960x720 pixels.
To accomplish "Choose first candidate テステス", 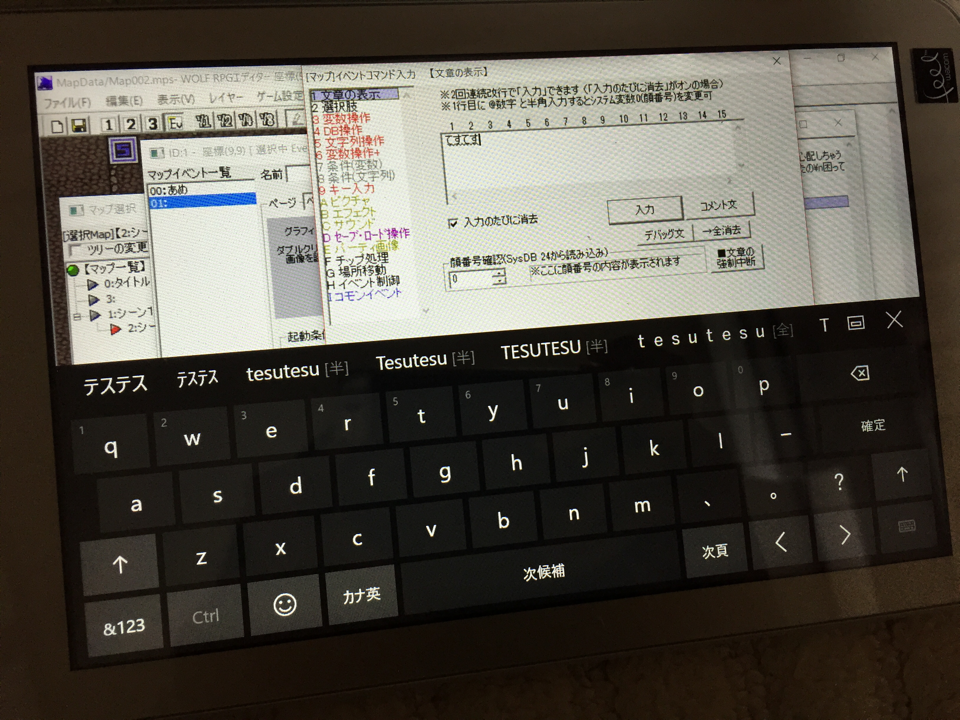I will 115,386.
